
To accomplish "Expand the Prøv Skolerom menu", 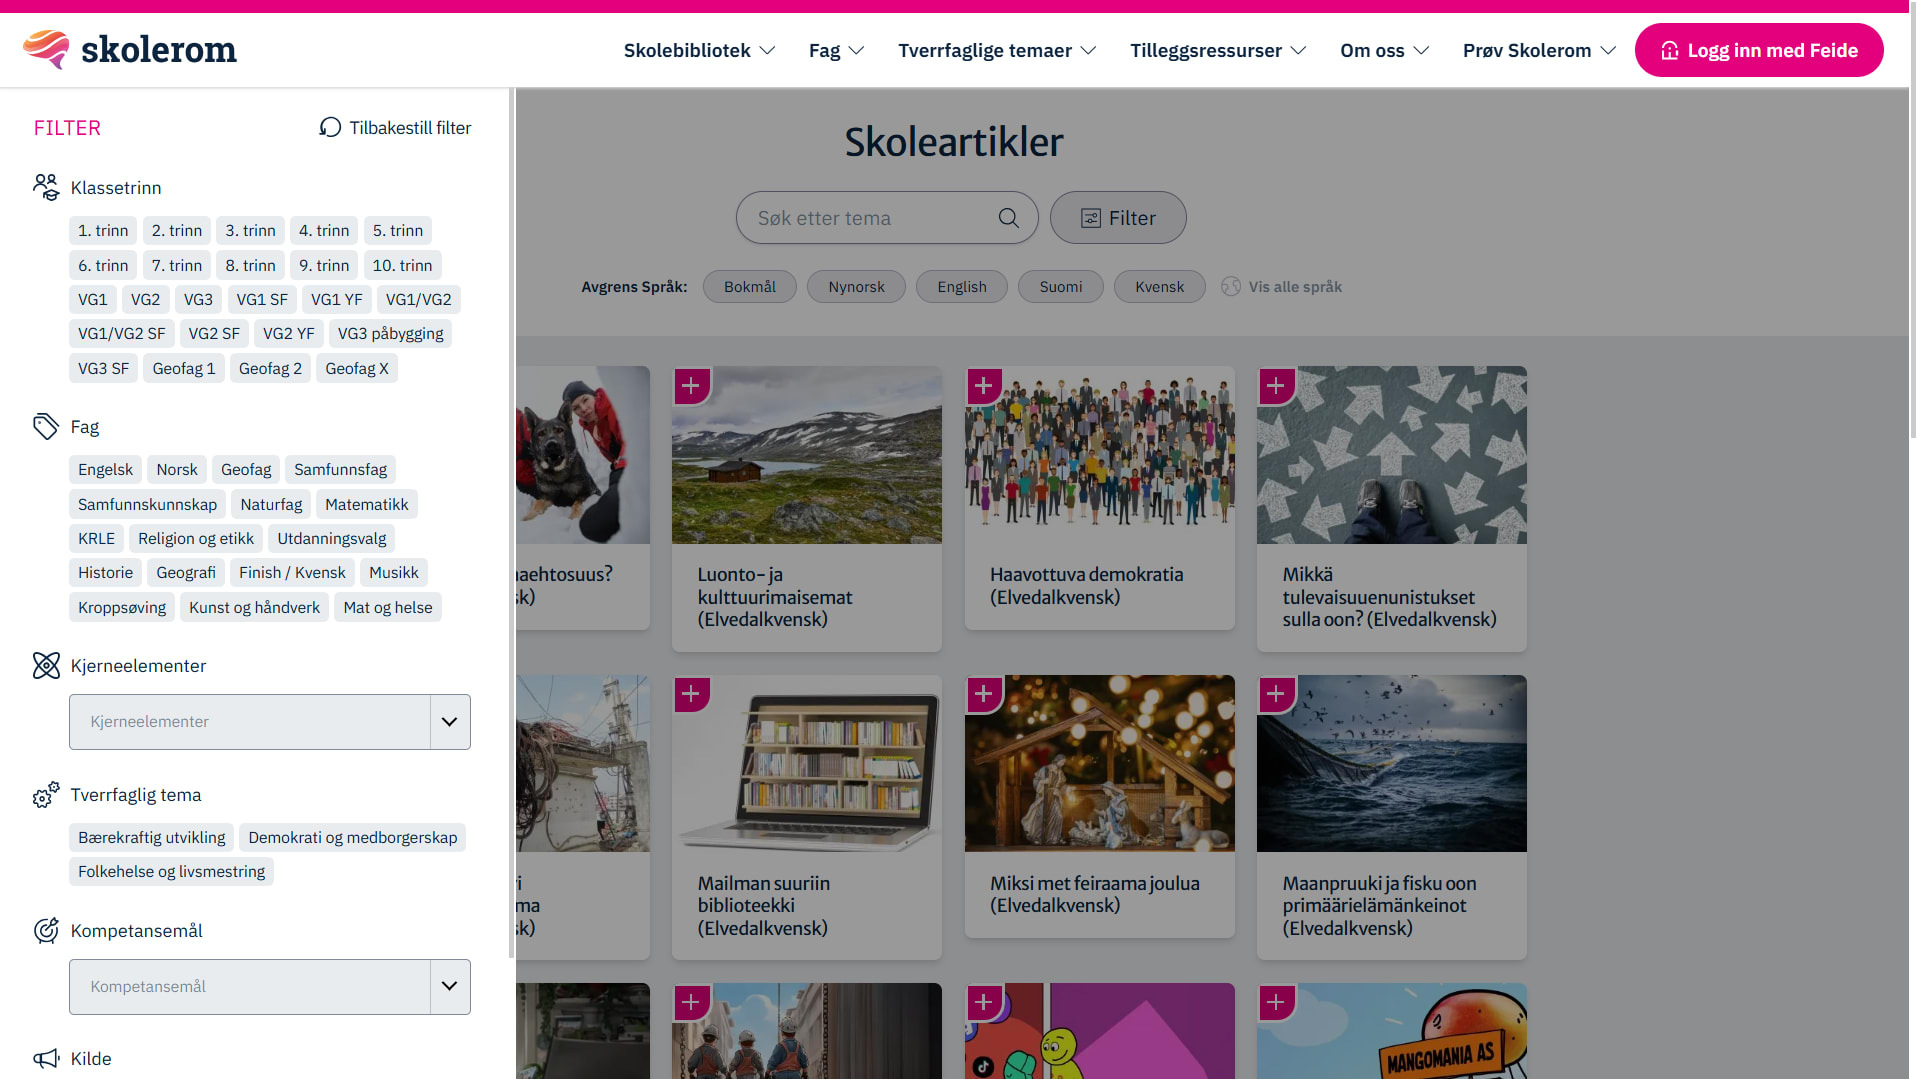I will point(1539,50).
